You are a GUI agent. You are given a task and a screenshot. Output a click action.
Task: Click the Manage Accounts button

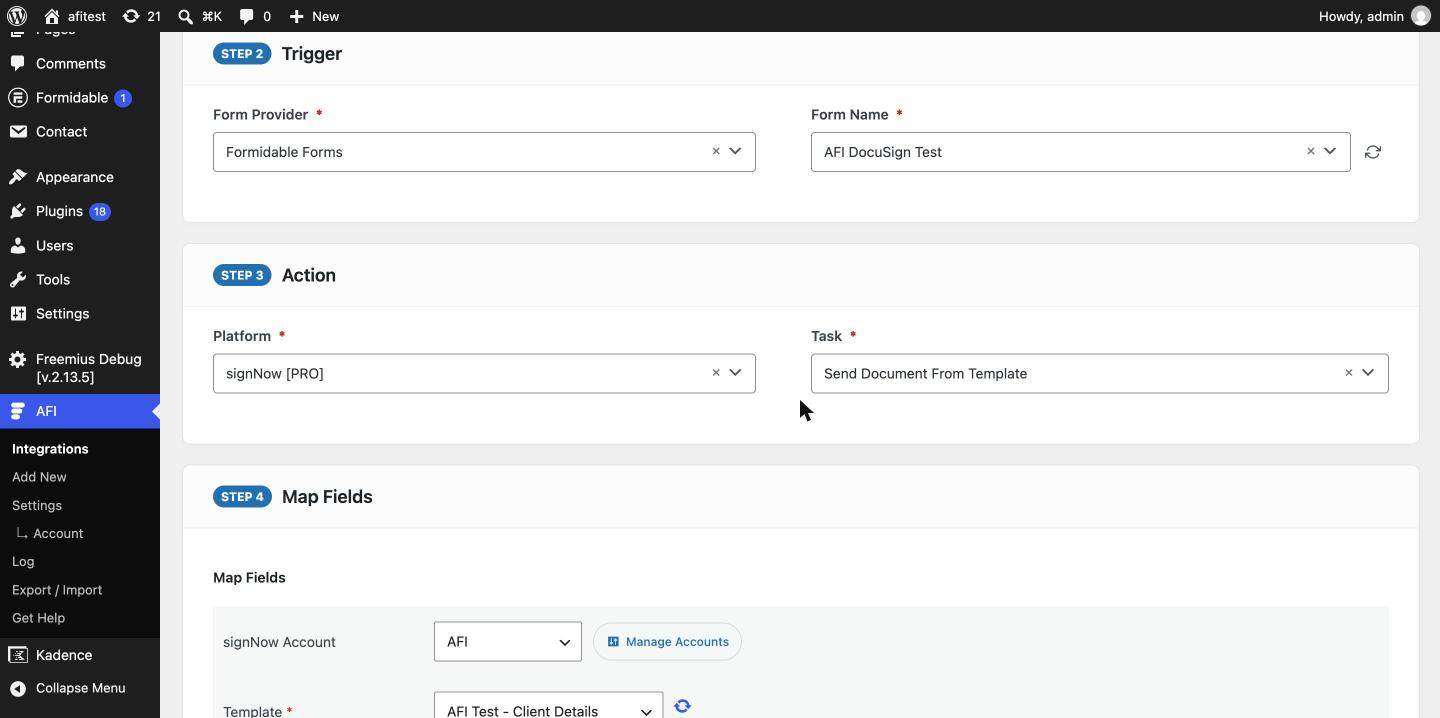(x=667, y=642)
